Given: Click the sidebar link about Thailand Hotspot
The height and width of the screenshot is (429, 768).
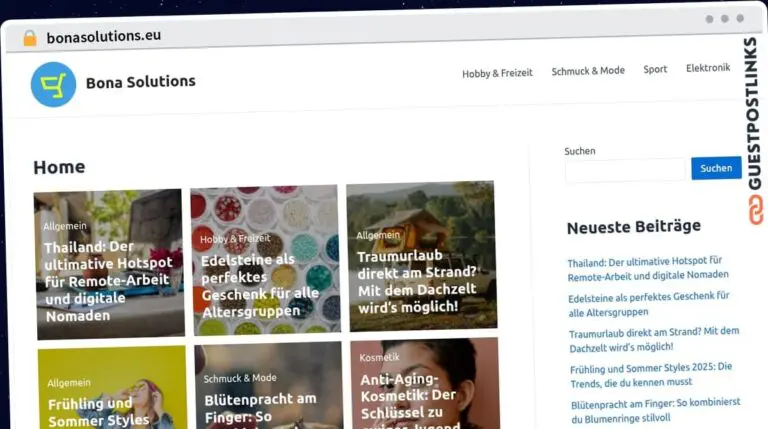Looking at the screenshot, I should point(648,269).
